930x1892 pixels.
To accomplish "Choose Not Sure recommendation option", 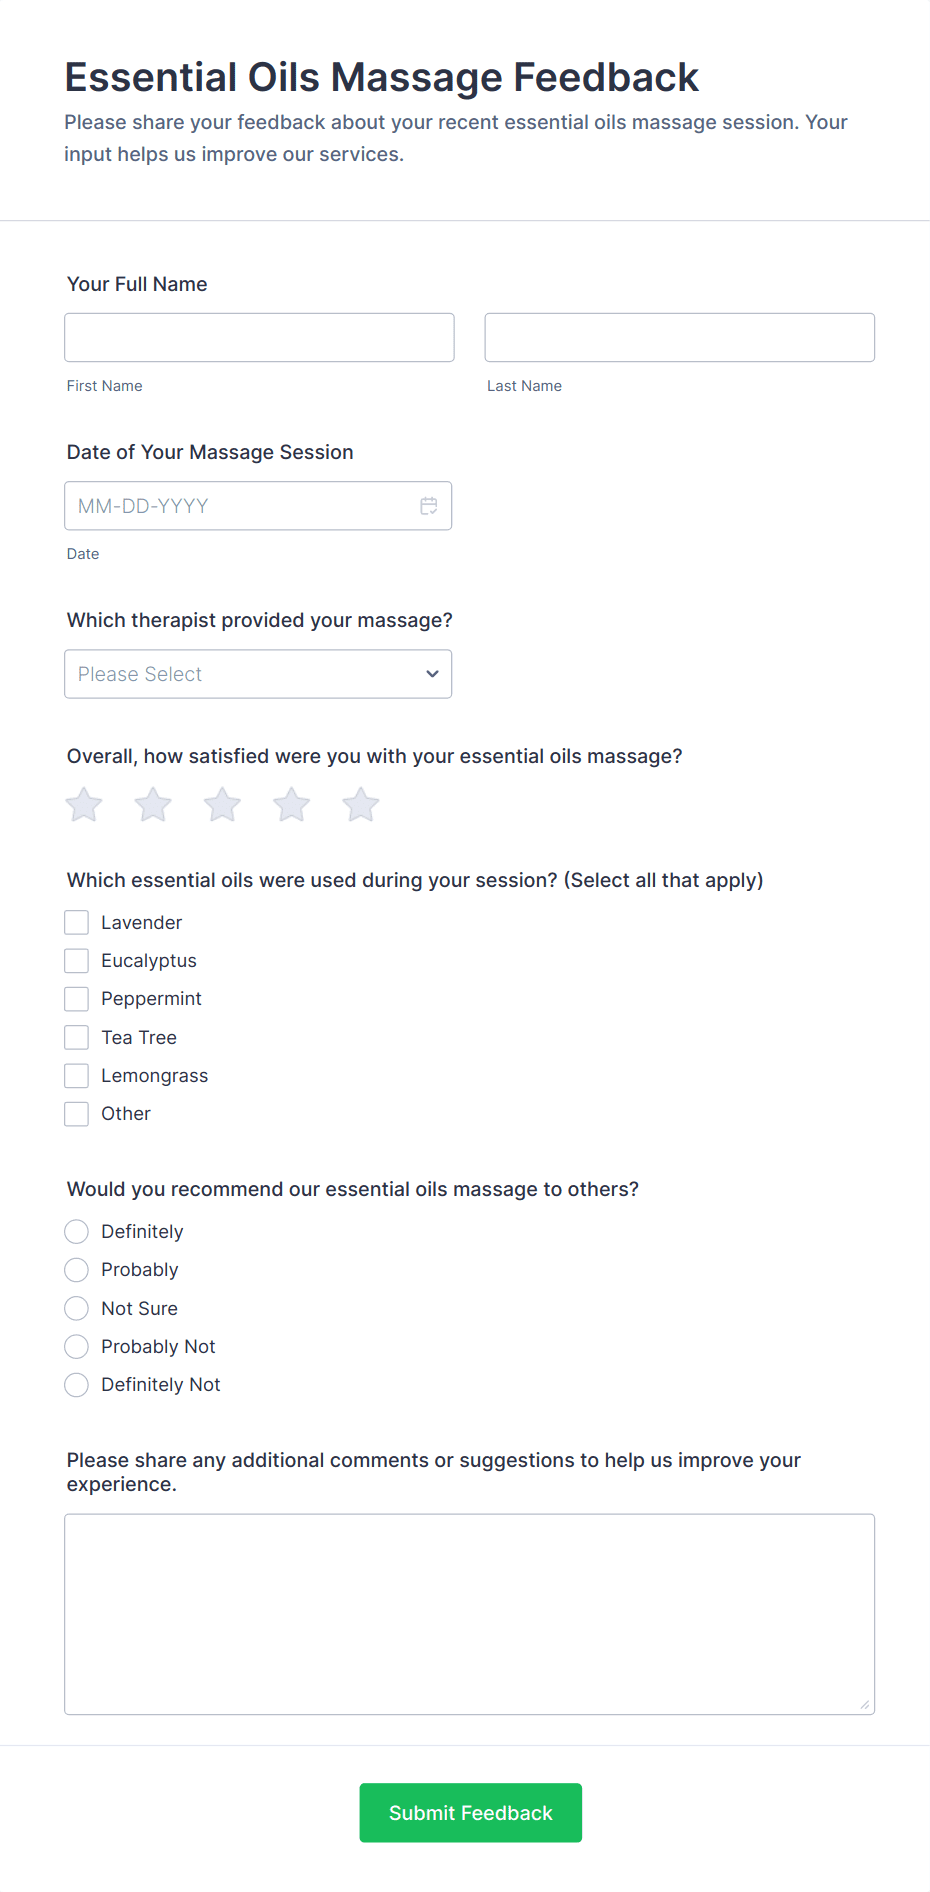I will tap(77, 1308).
